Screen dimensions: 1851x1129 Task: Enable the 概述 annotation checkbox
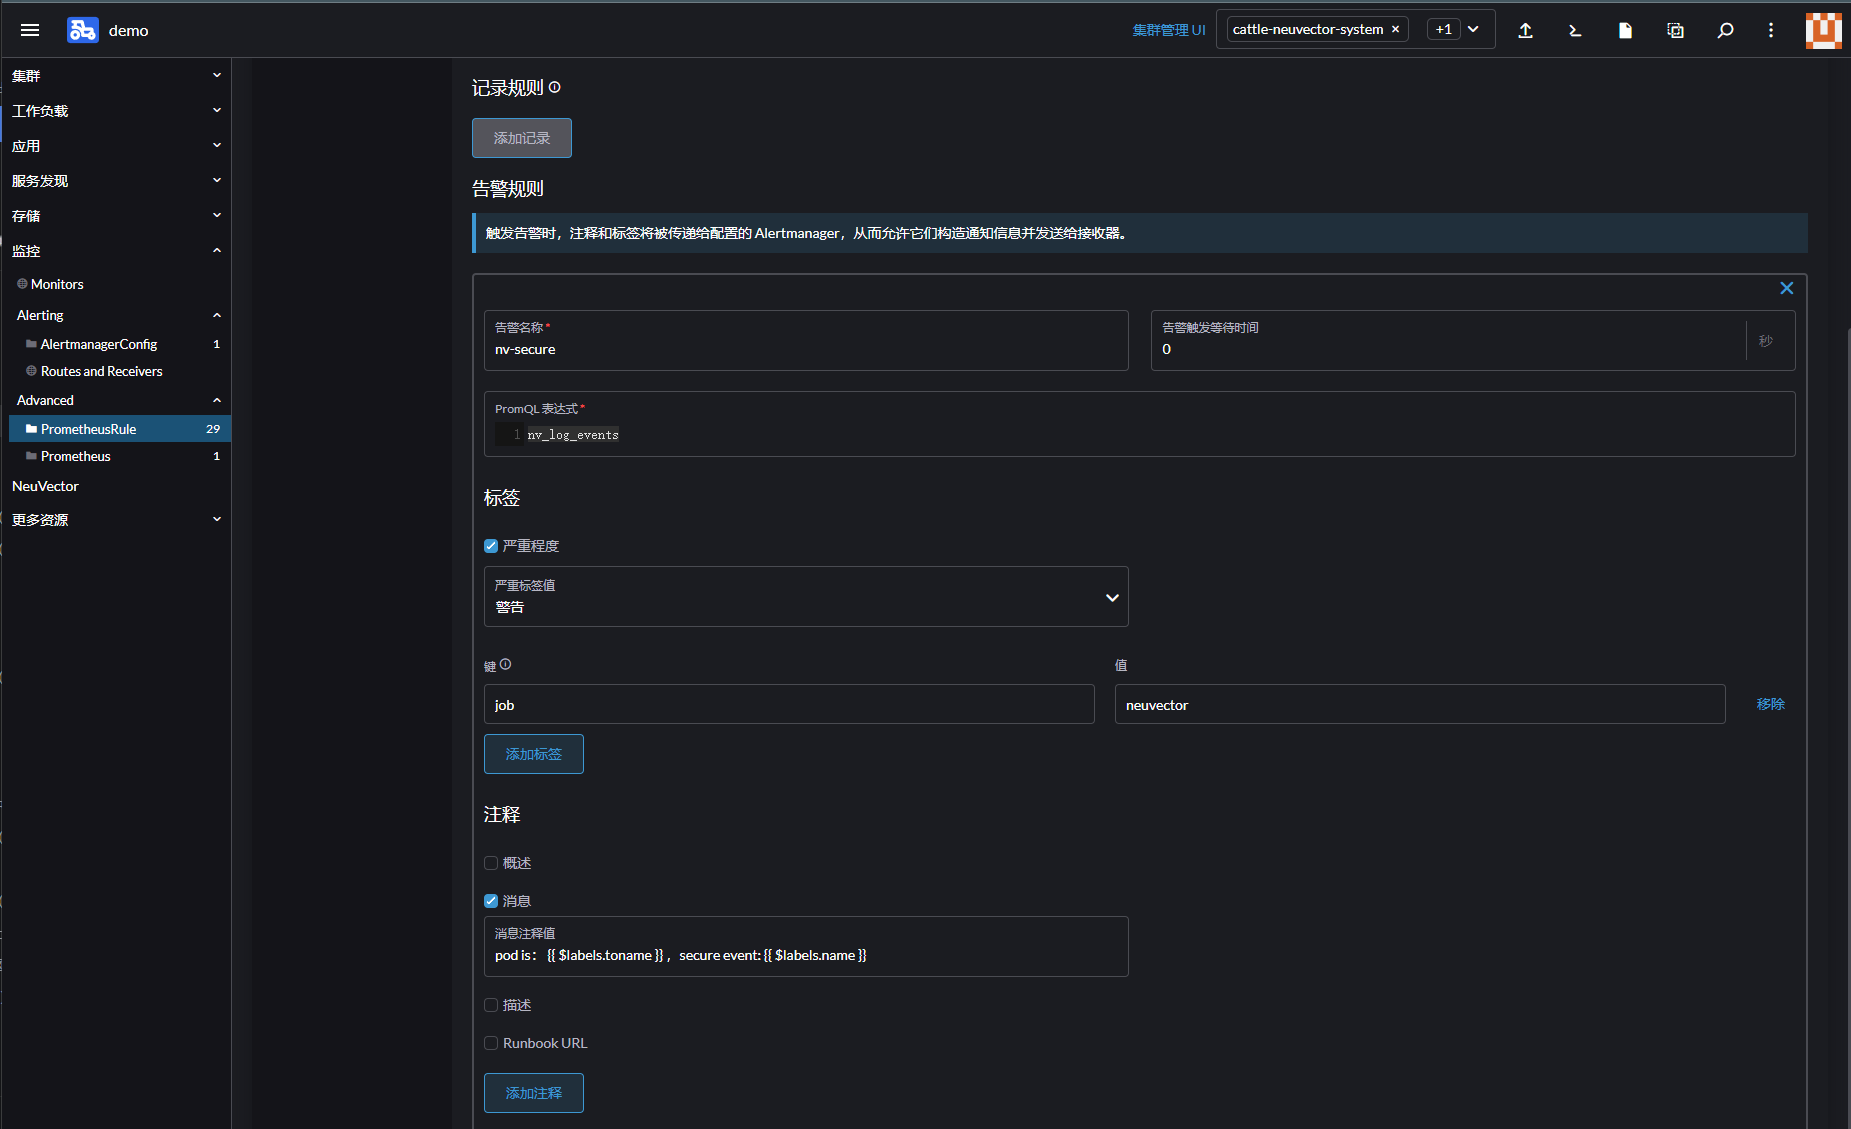(491, 863)
